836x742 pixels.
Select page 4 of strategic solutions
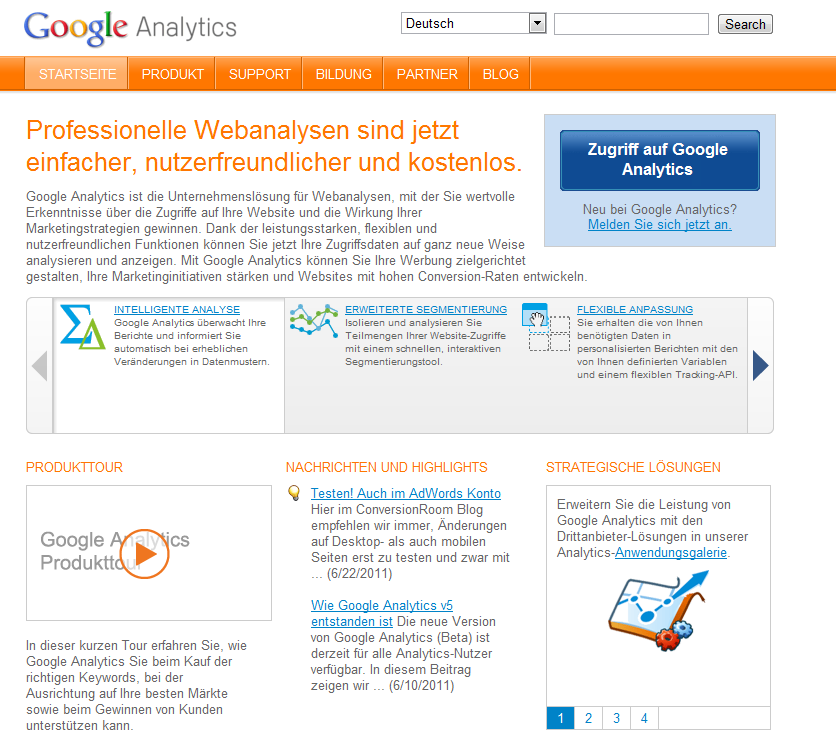coord(644,718)
